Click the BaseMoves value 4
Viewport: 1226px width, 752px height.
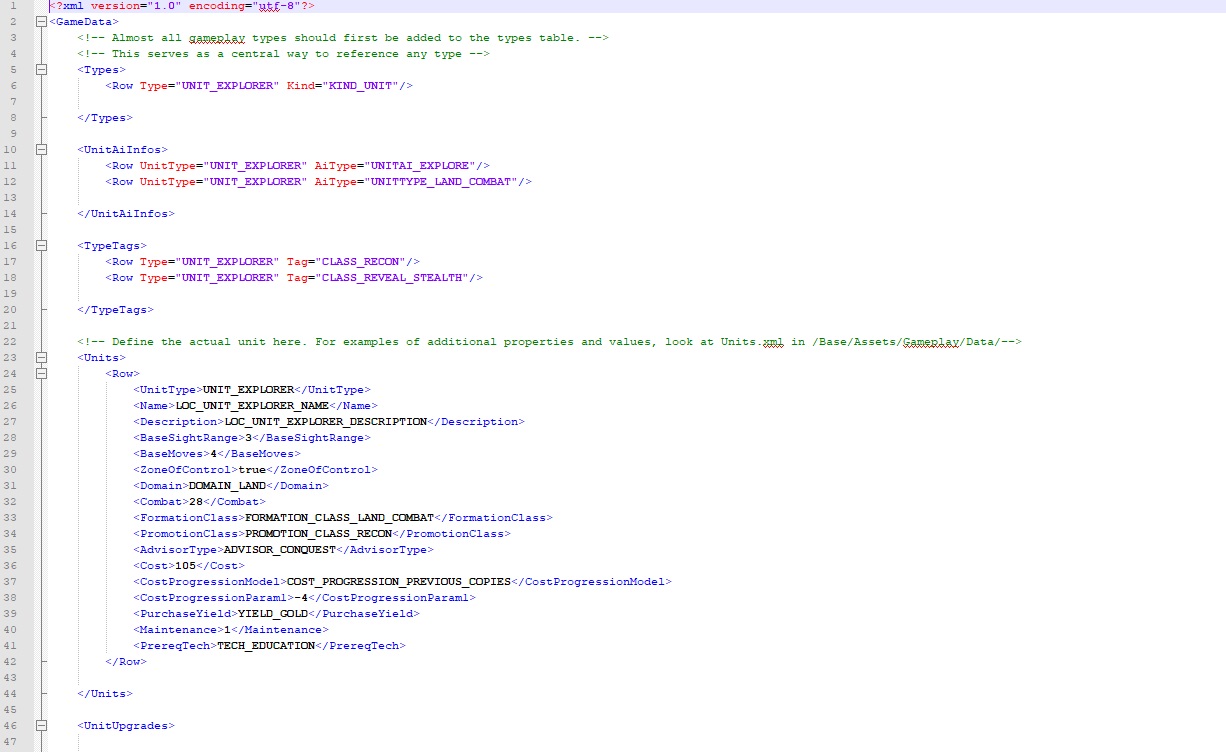[x=213, y=454]
